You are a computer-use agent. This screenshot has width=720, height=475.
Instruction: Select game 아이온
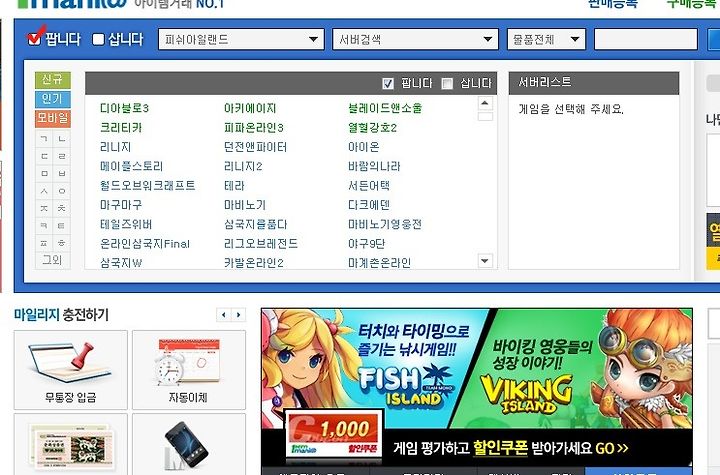(x=364, y=147)
